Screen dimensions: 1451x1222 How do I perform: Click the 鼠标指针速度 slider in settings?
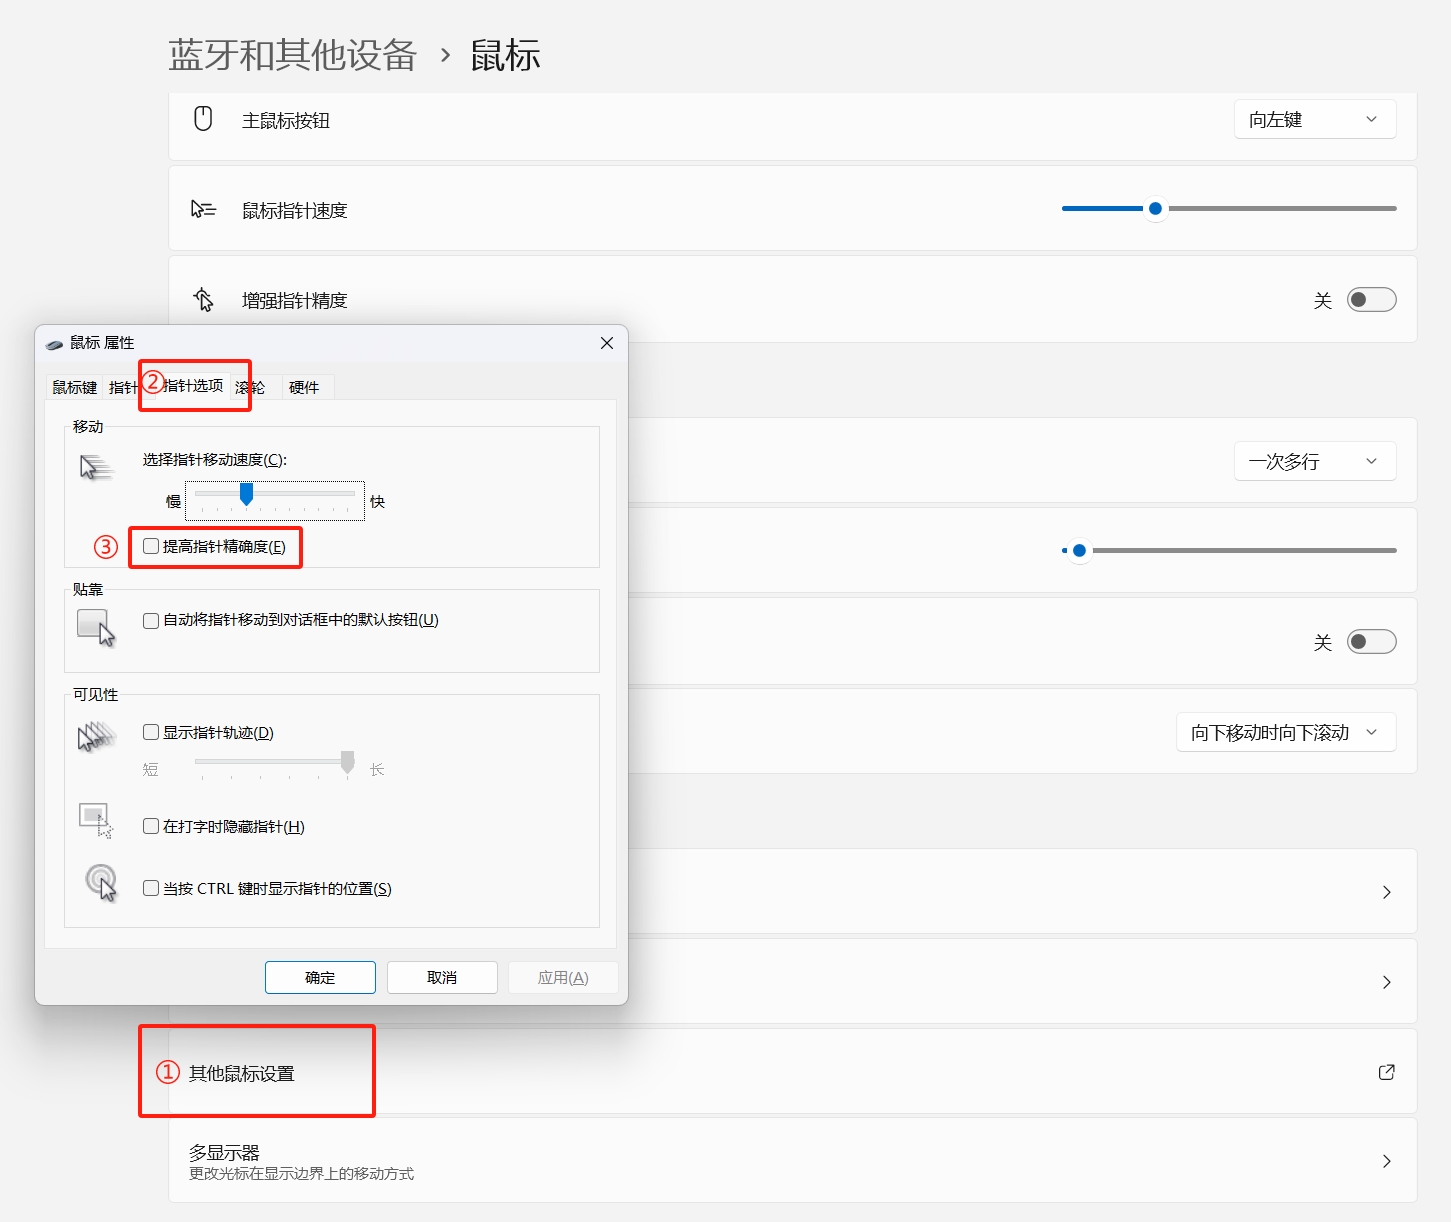1229,208
